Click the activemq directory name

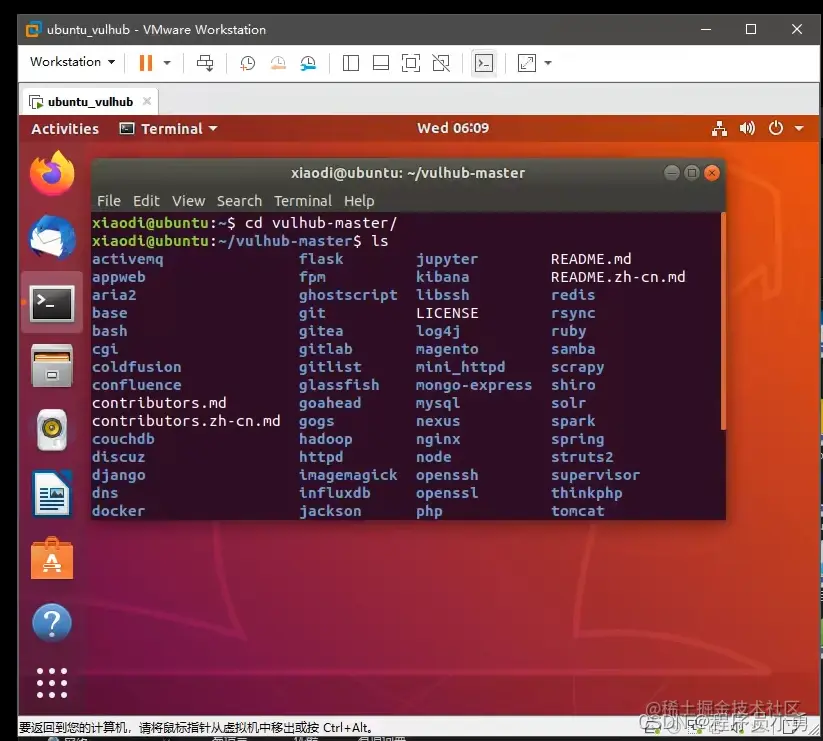coord(128,259)
